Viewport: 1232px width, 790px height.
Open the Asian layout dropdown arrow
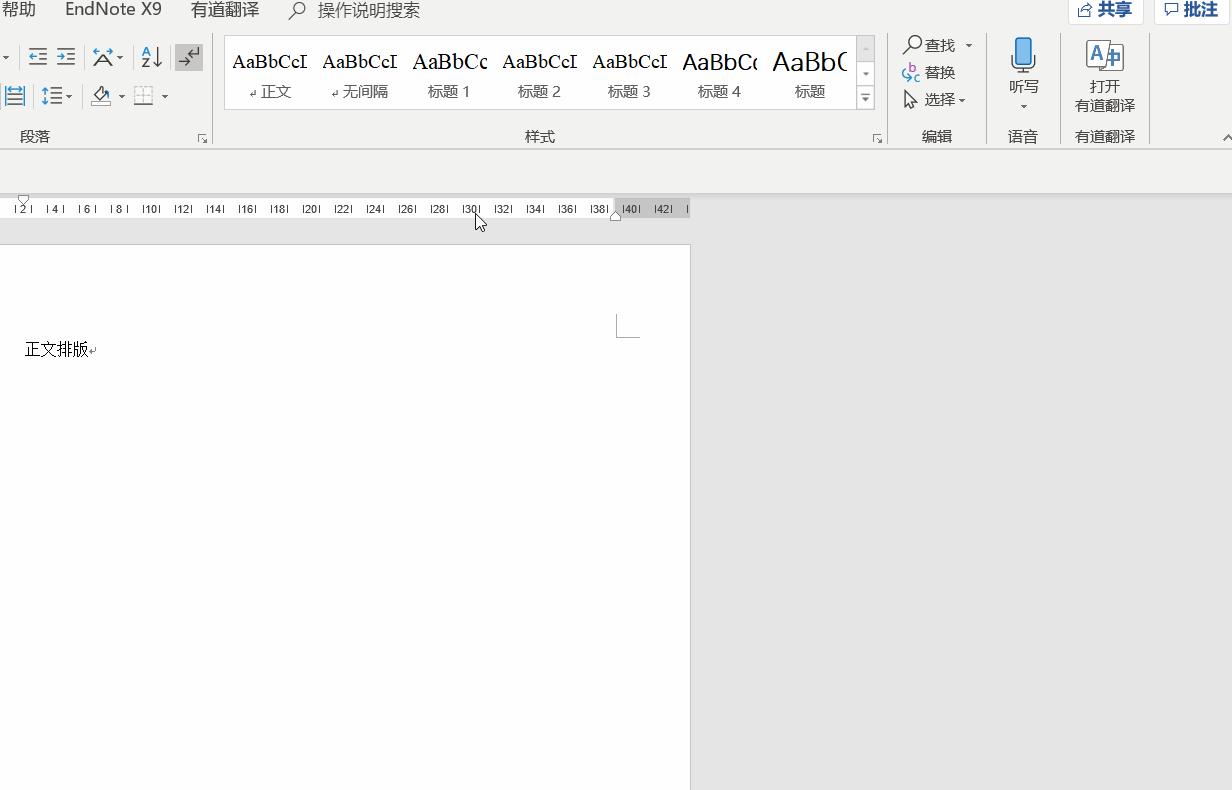coord(120,57)
